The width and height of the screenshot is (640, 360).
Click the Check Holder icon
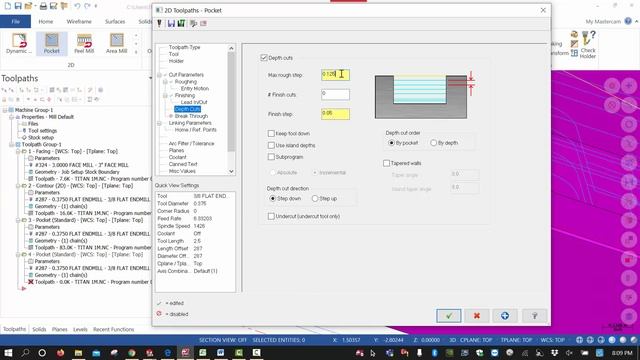tap(588, 45)
